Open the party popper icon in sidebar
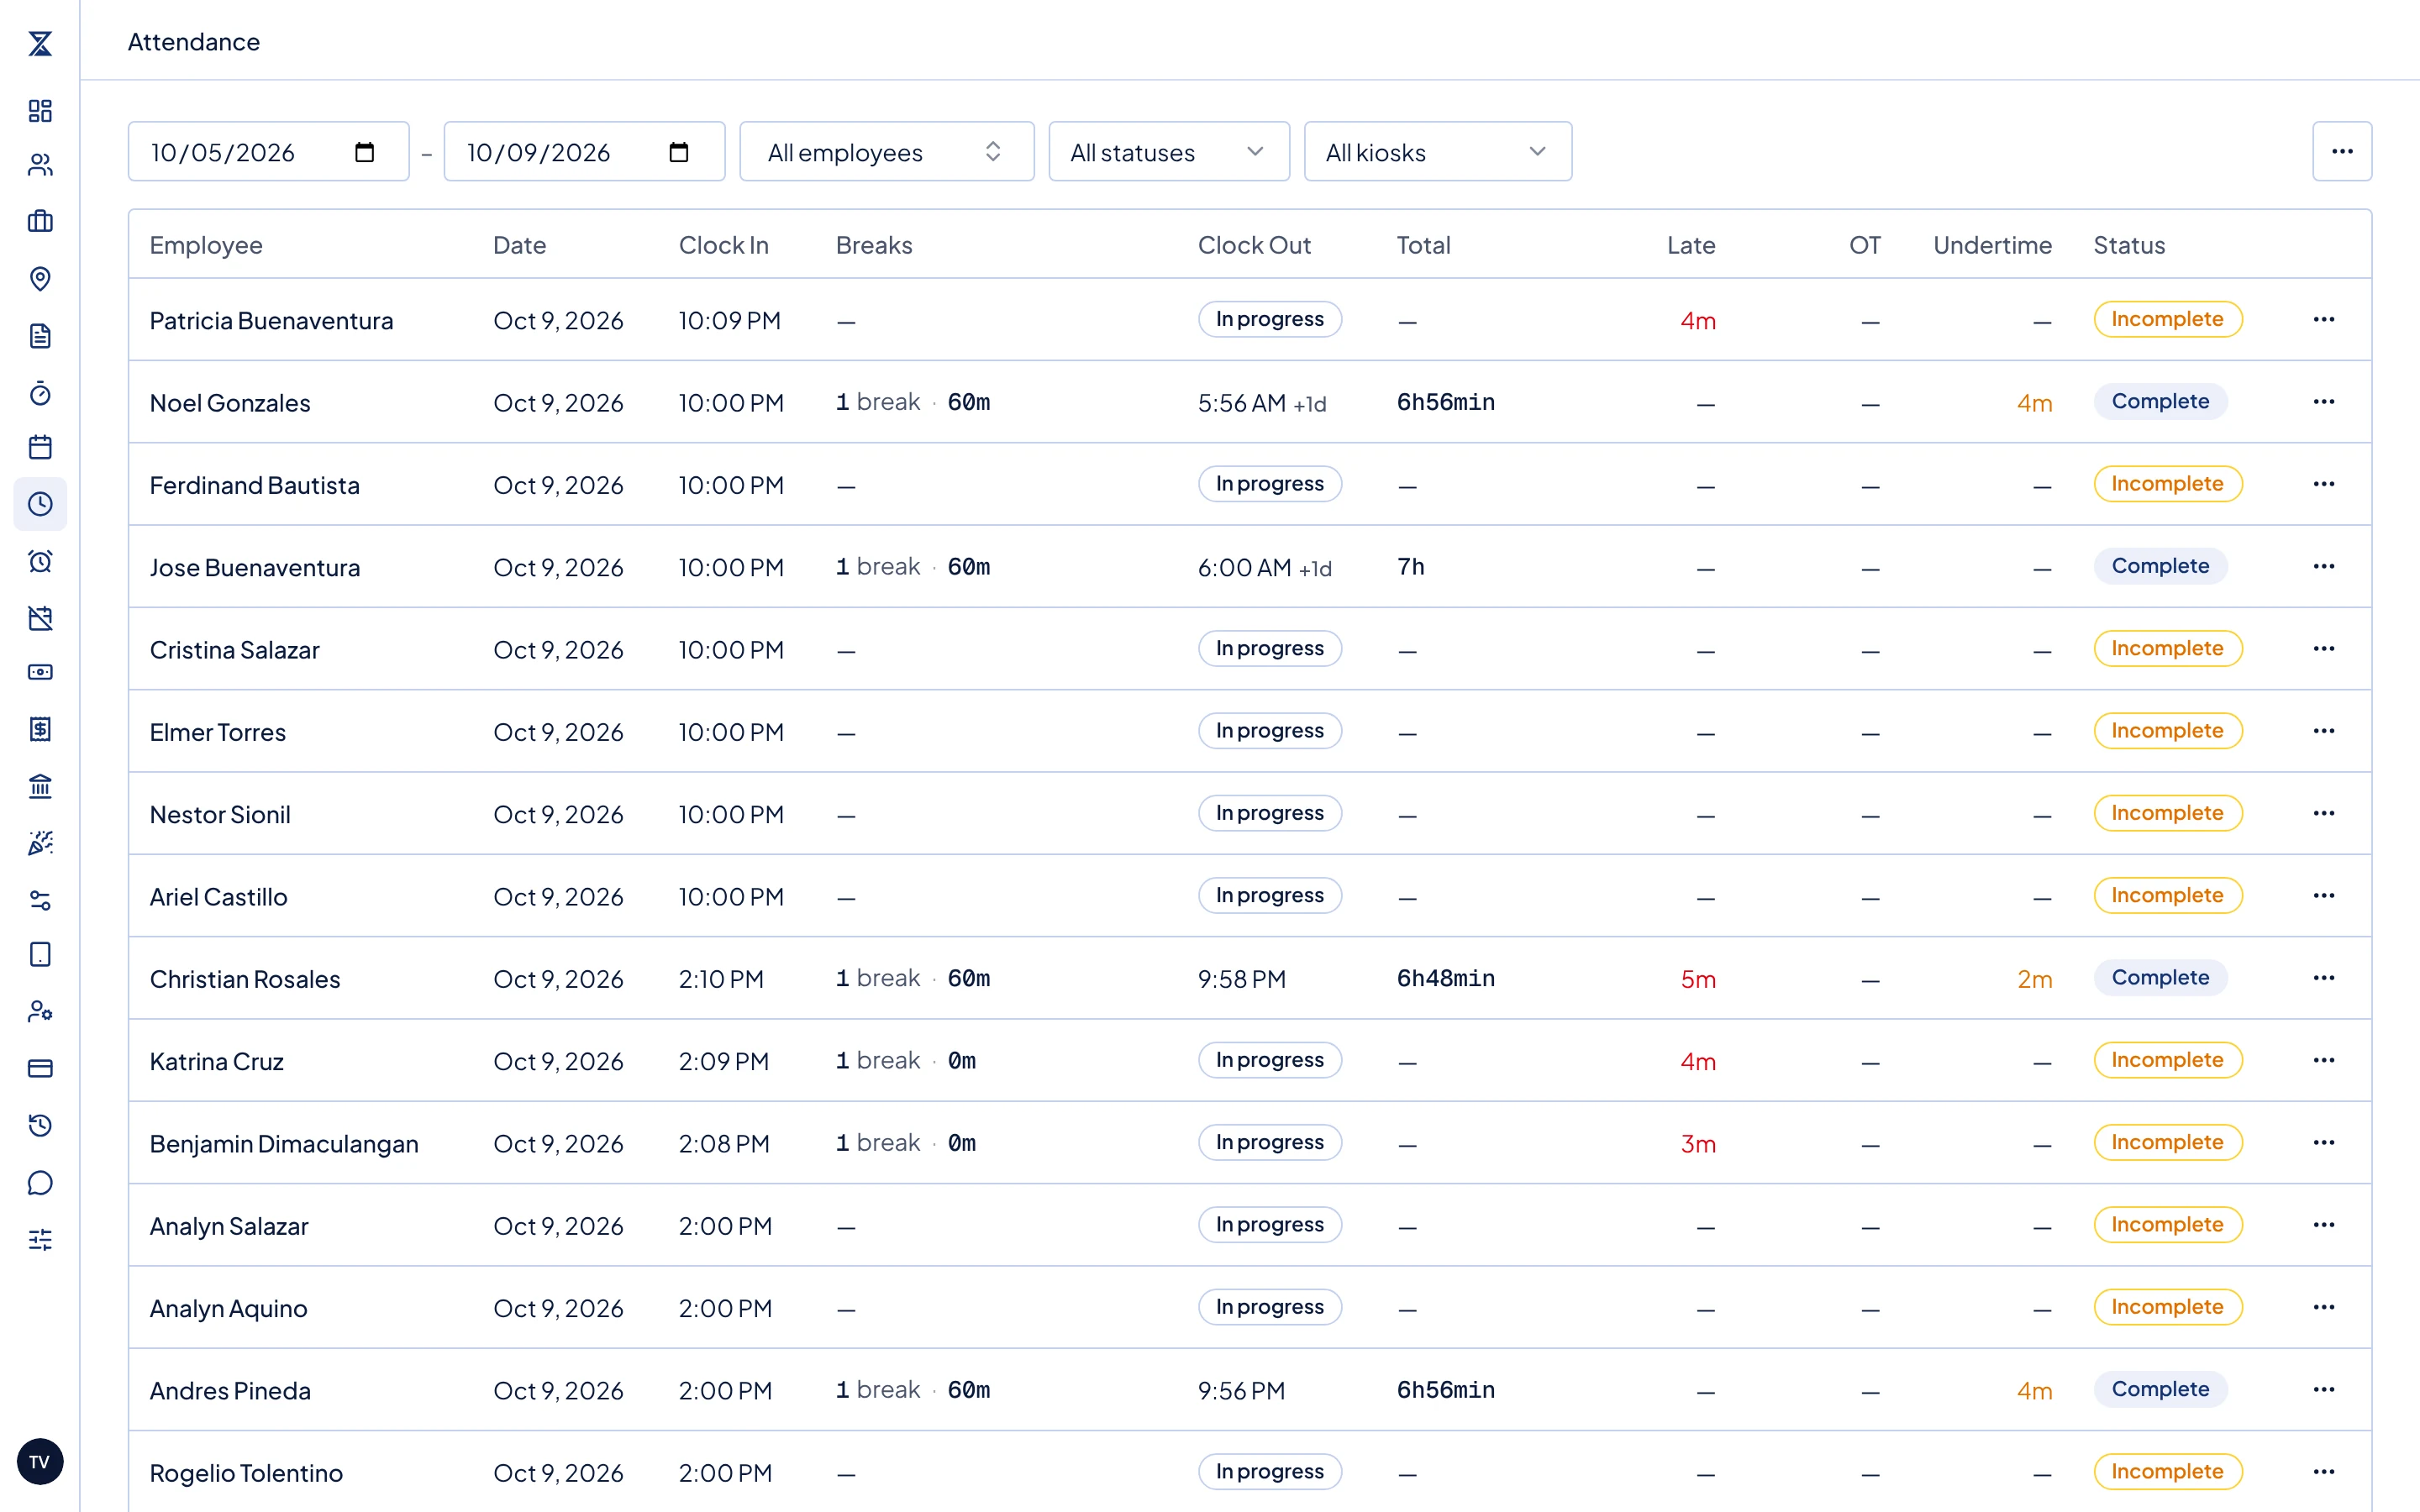This screenshot has height=1512, width=2420. coord(40,843)
